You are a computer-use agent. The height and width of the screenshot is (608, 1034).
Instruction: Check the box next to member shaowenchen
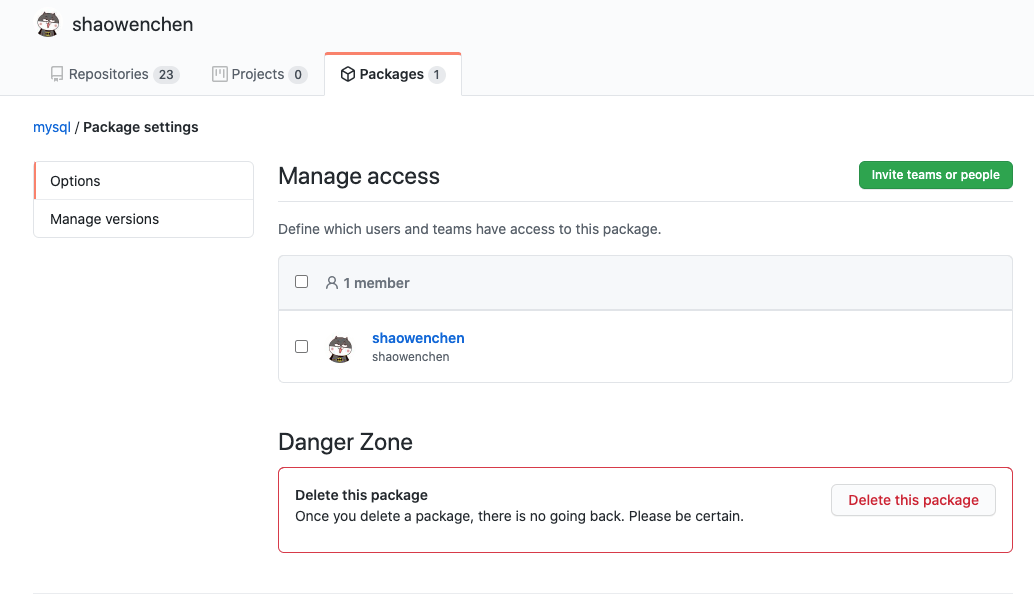point(301,347)
